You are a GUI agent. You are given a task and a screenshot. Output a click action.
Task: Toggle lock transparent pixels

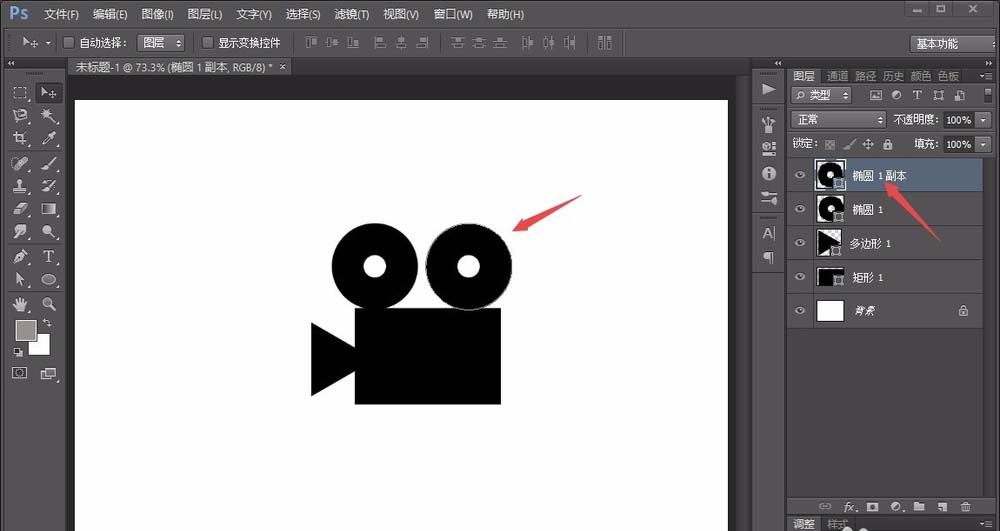pos(830,145)
